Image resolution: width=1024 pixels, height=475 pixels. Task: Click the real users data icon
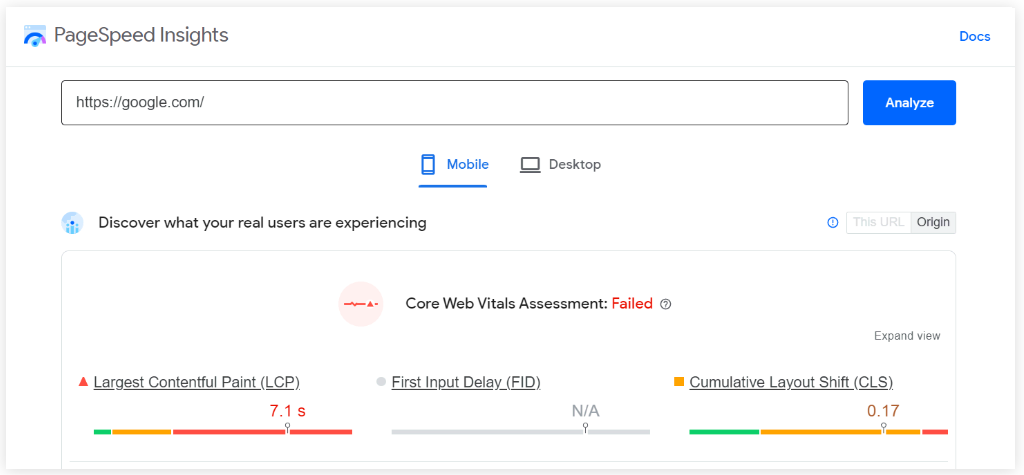click(72, 223)
